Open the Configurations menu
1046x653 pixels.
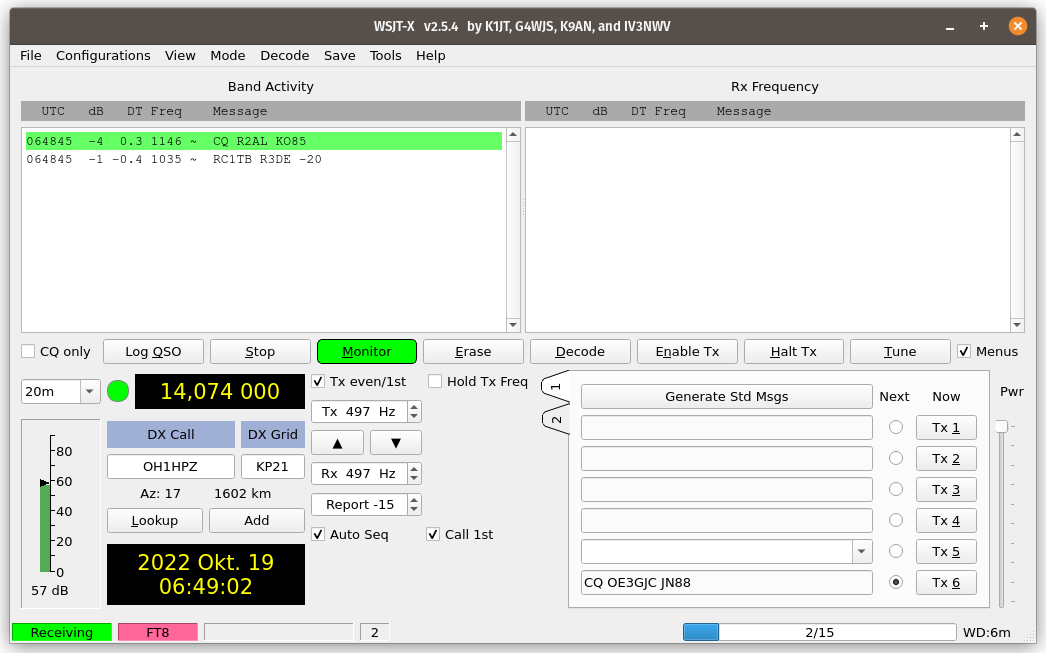[x=103, y=56]
